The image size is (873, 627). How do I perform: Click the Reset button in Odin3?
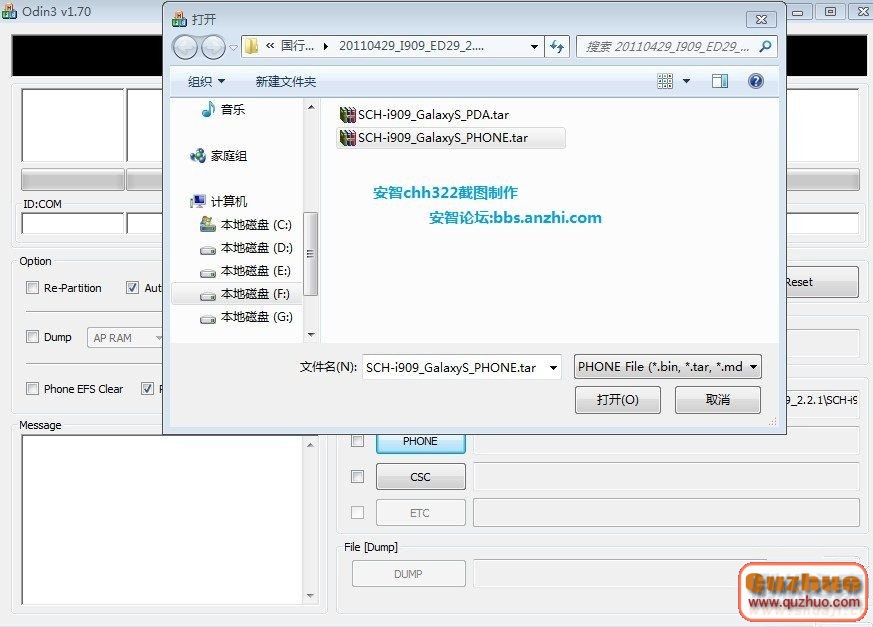click(822, 282)
